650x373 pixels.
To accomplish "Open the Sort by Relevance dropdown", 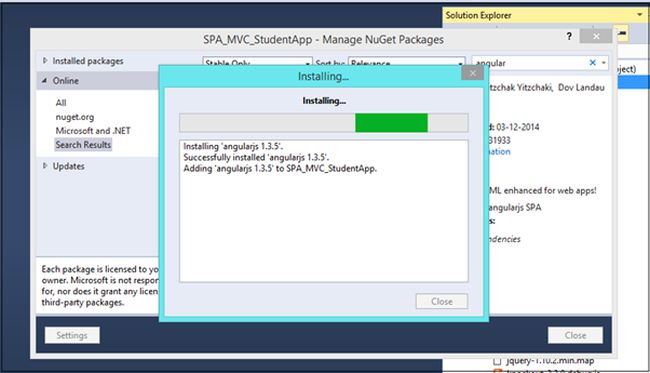I will [x=406, y=61].
